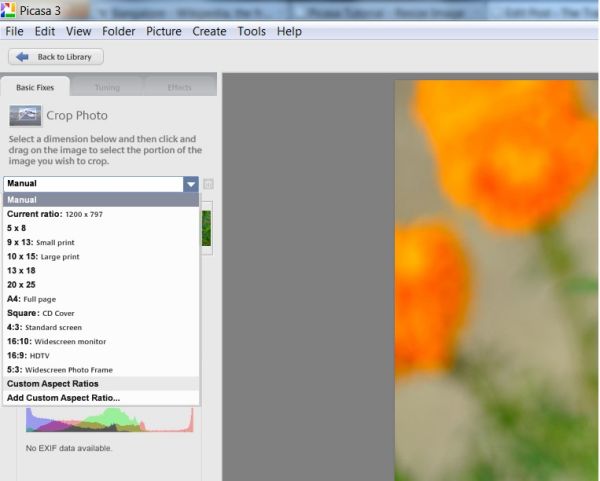Choose 5:3 Widescreen Photo Frame ratio
600x481 pixels.
click(x=101, y=370)
